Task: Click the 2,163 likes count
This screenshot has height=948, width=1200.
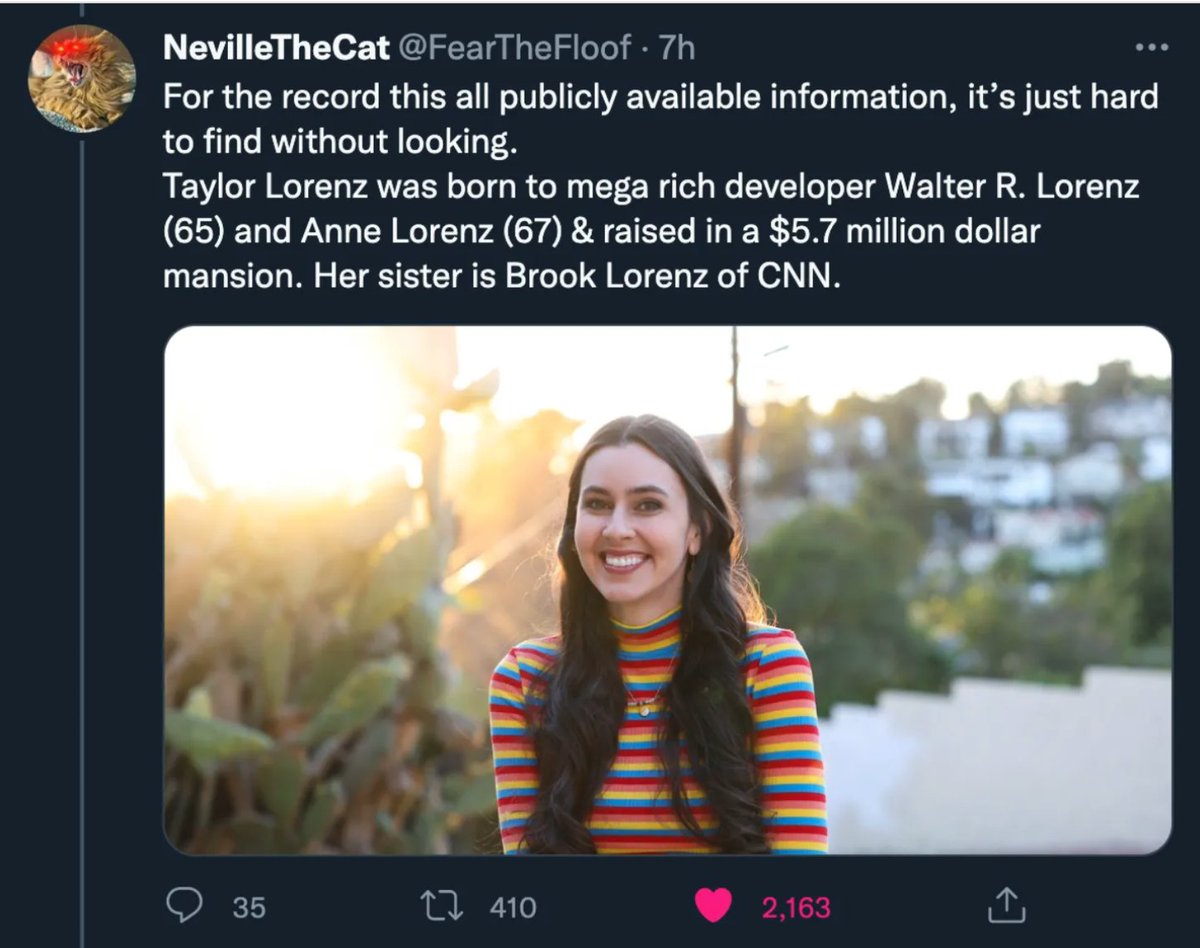Action: coord(796,907)
